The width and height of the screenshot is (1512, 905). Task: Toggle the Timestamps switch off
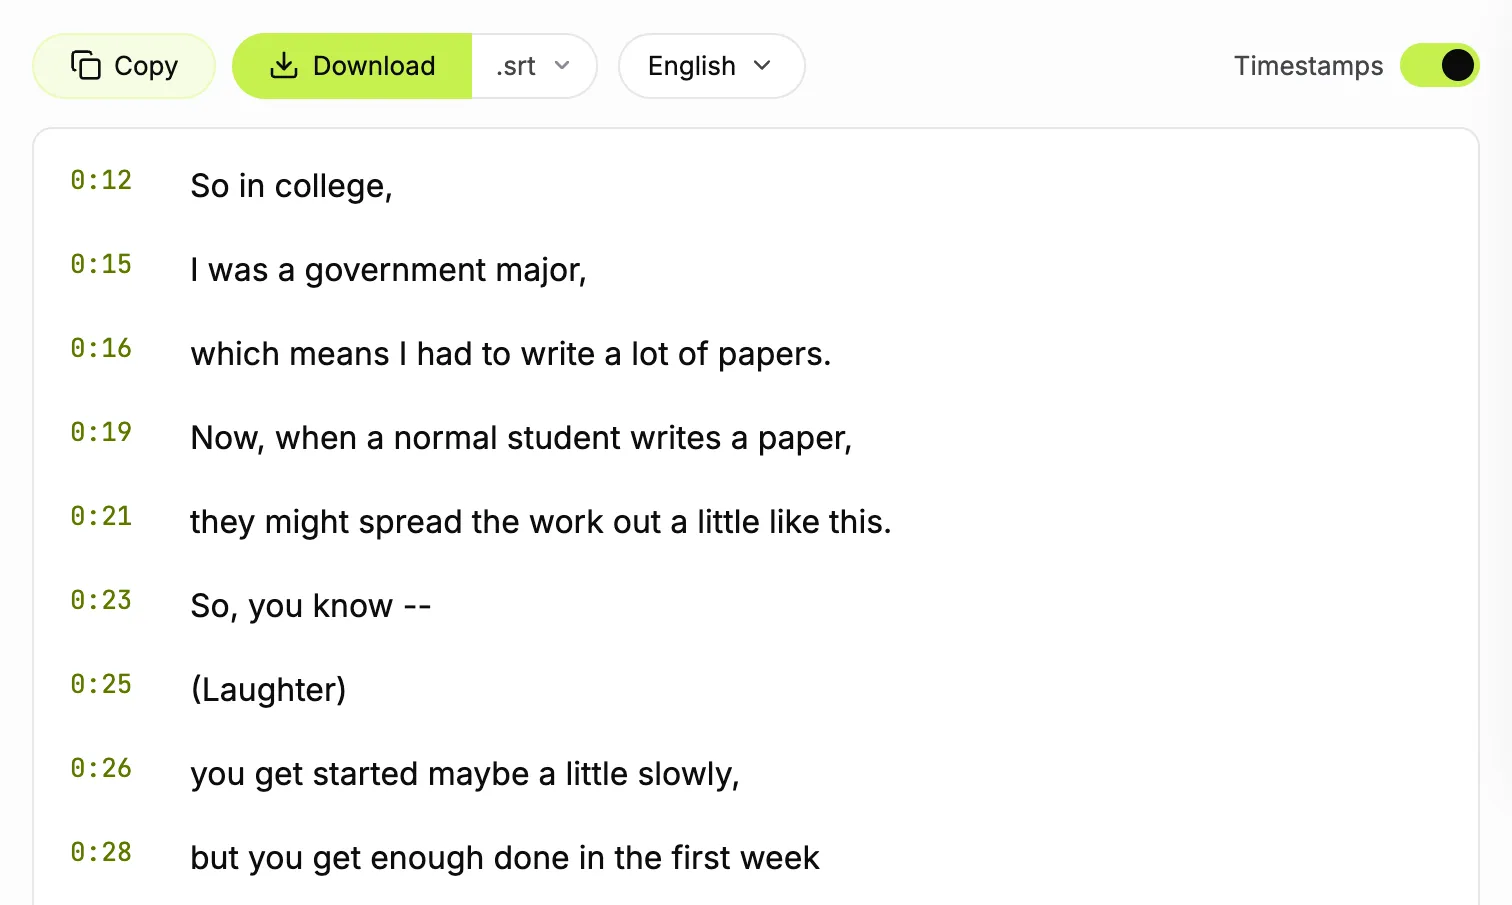[1439, 66]
